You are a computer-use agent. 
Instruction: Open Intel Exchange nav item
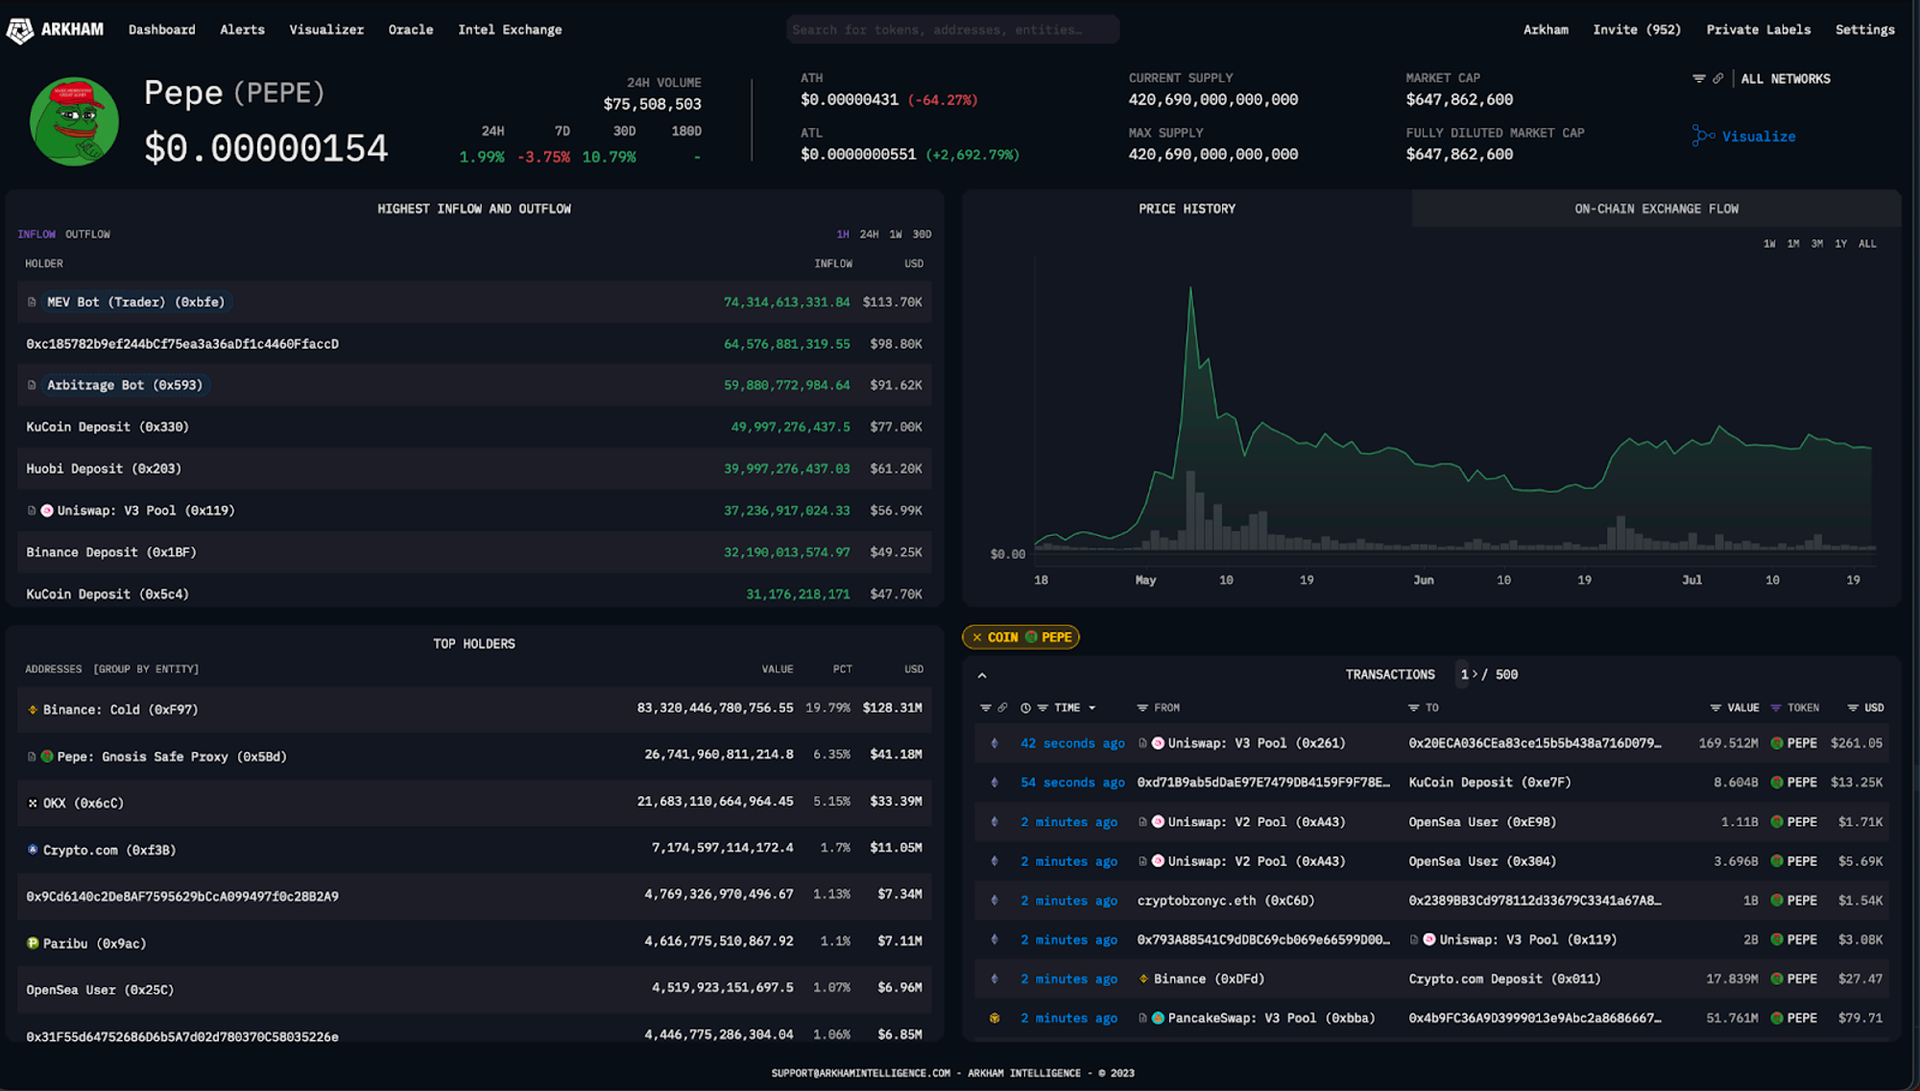pyautogui.click(x=510, y=30)
